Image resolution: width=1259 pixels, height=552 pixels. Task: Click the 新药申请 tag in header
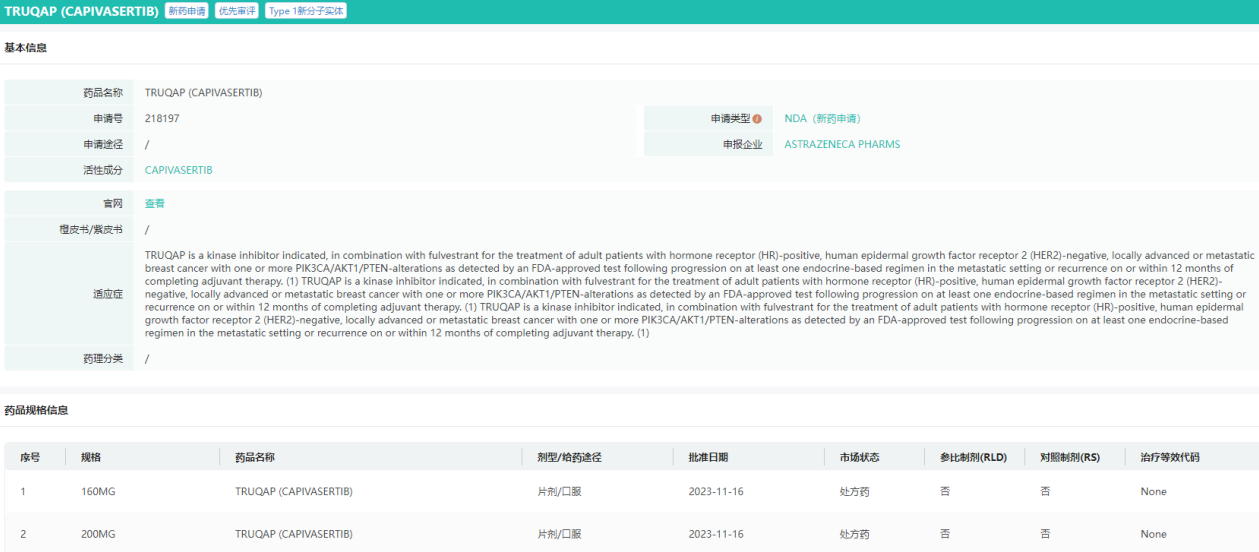coord(187,11)
